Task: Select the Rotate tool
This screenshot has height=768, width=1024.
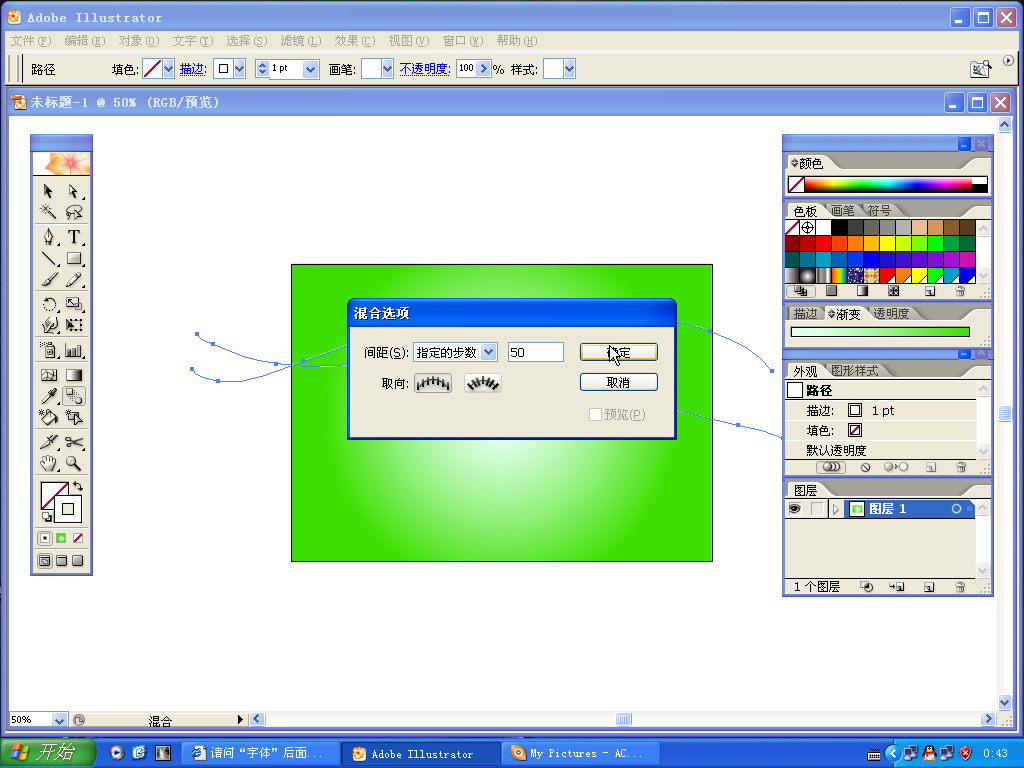Action: [x=48, y=304]
